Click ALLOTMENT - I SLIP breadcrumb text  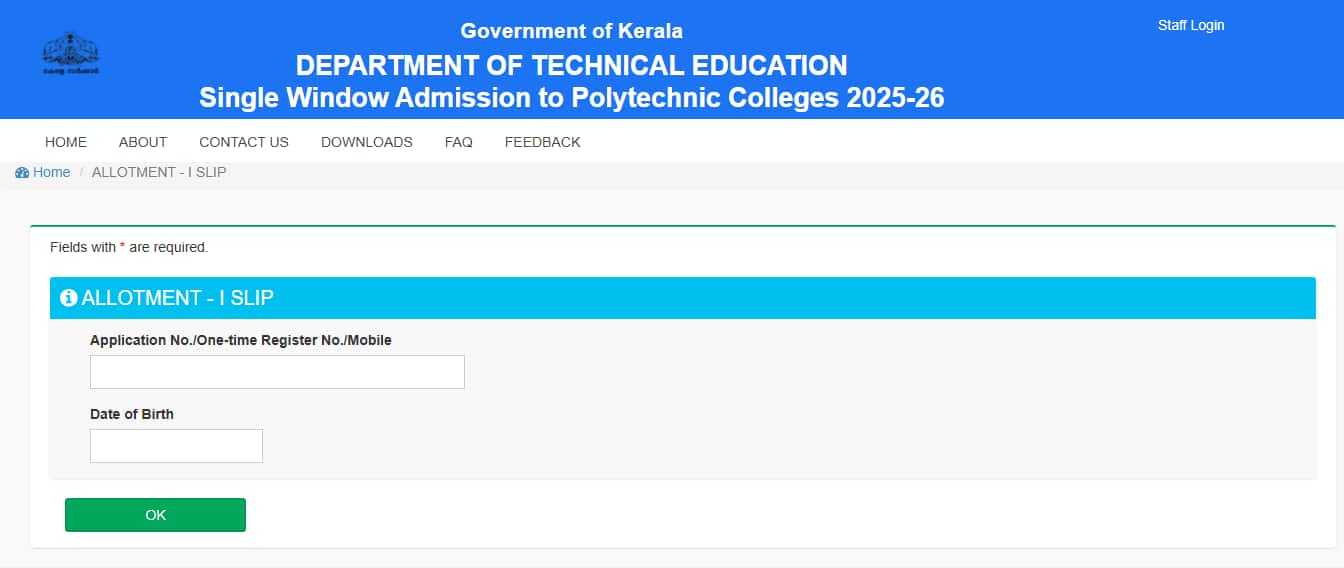click(x=159, y=172)
